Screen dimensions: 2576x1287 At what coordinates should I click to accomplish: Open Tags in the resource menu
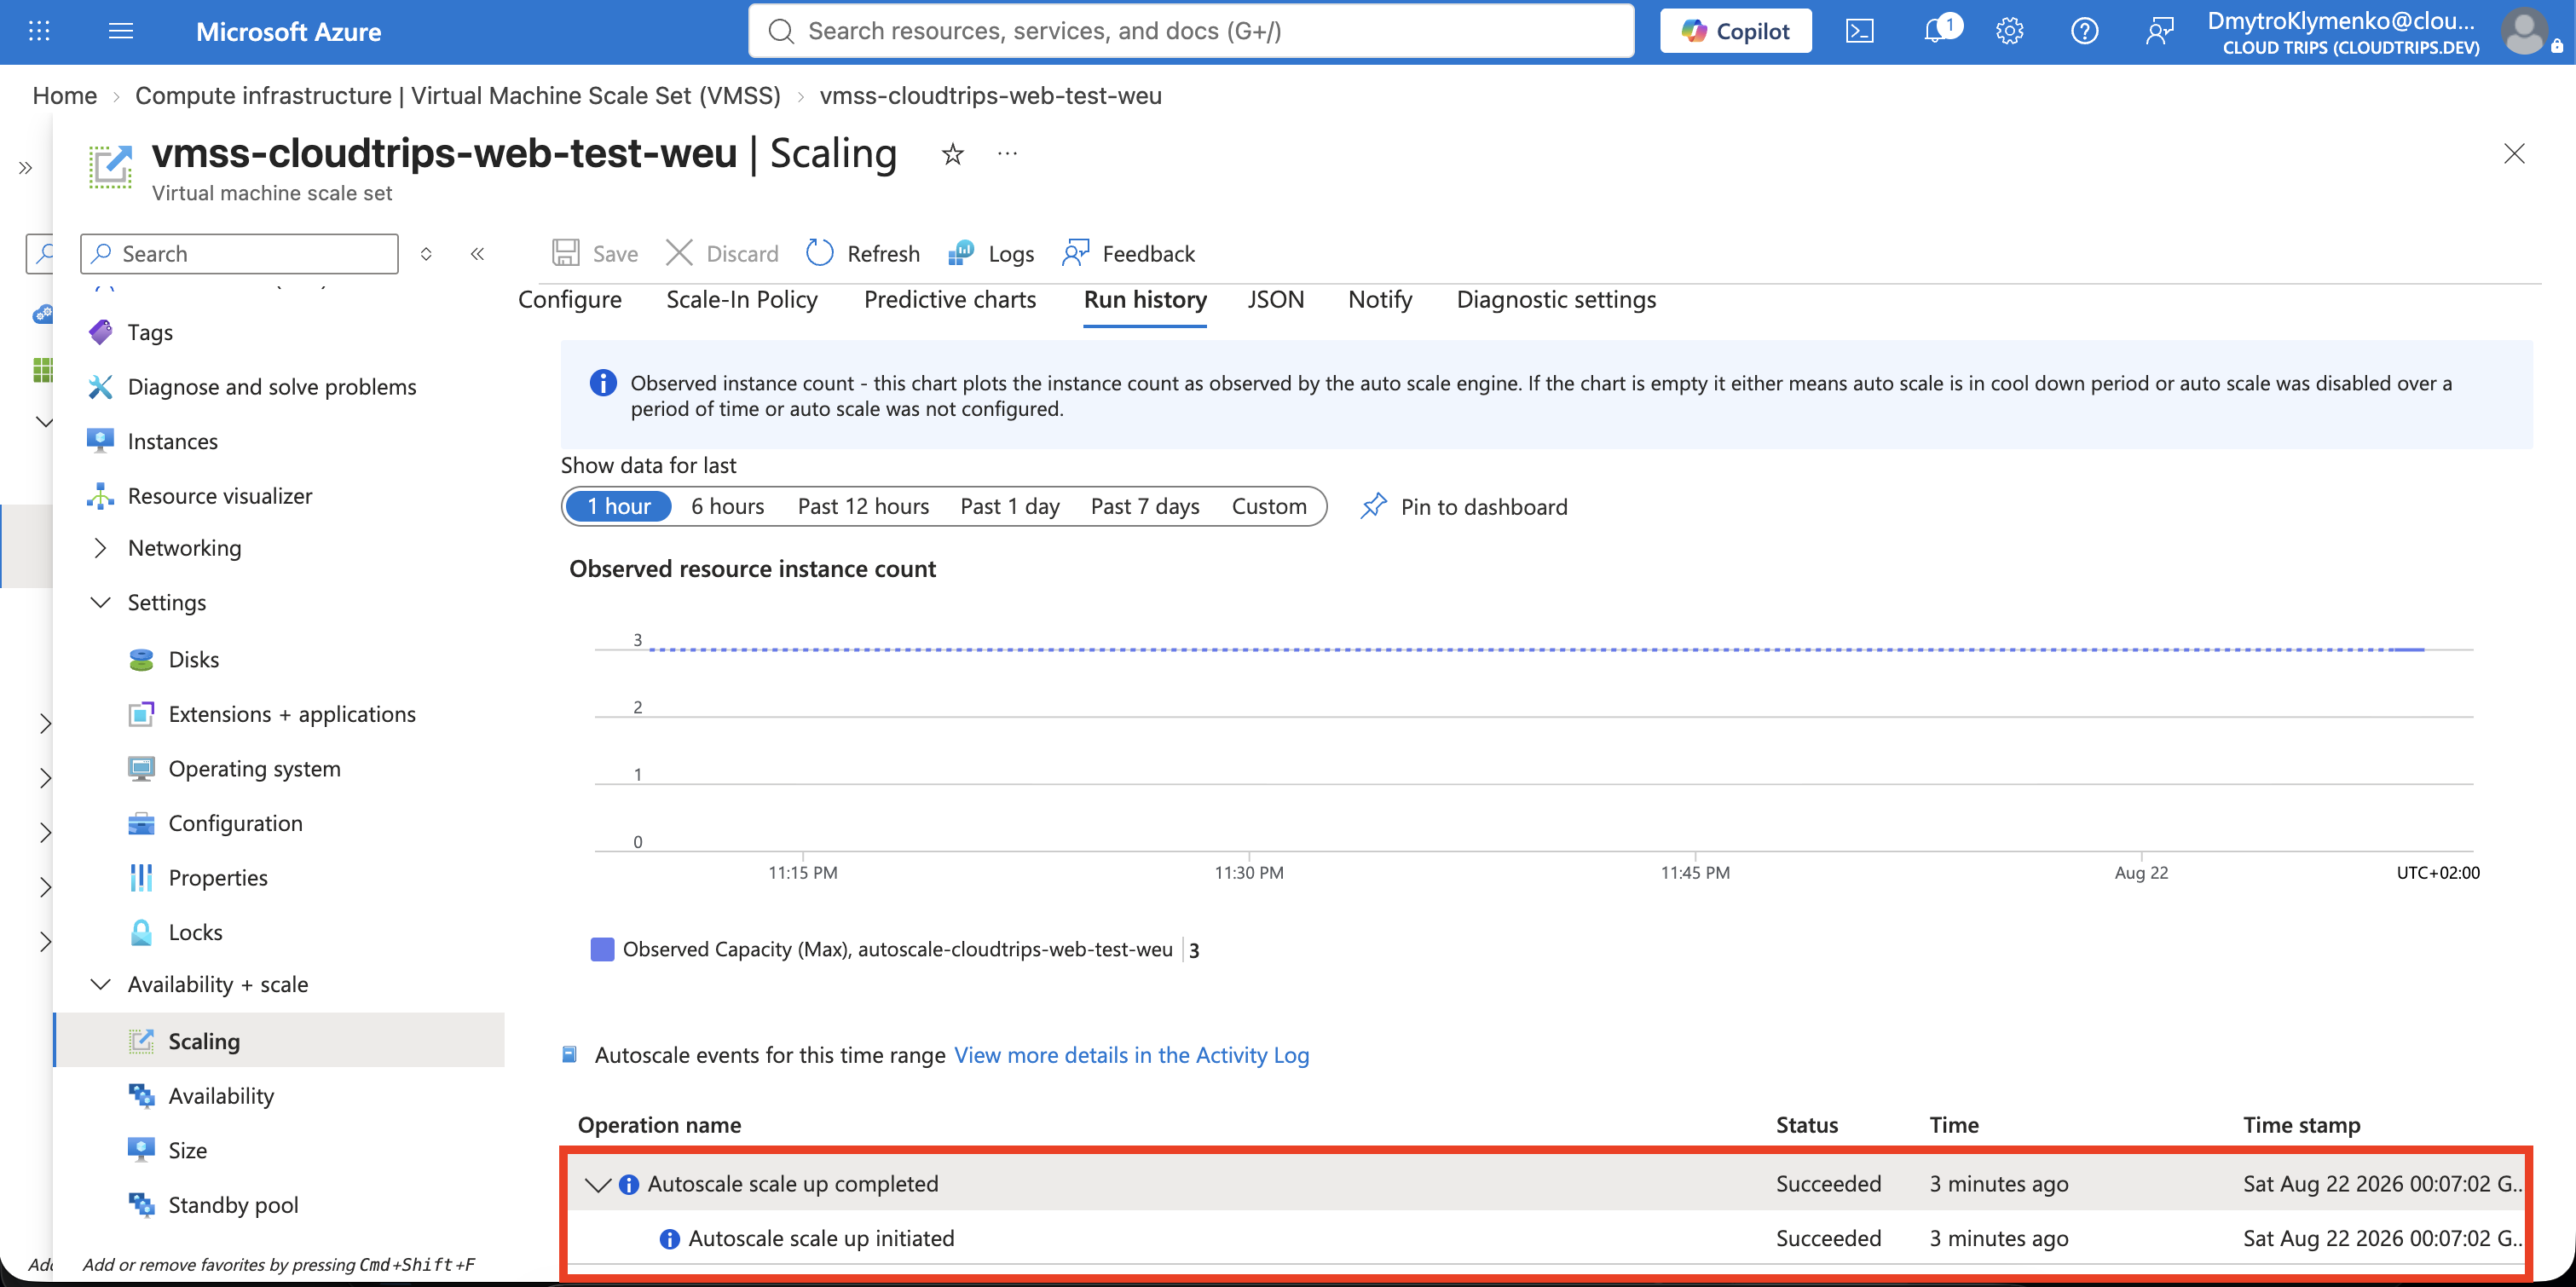pyautogui.click(x=150, y=333)
